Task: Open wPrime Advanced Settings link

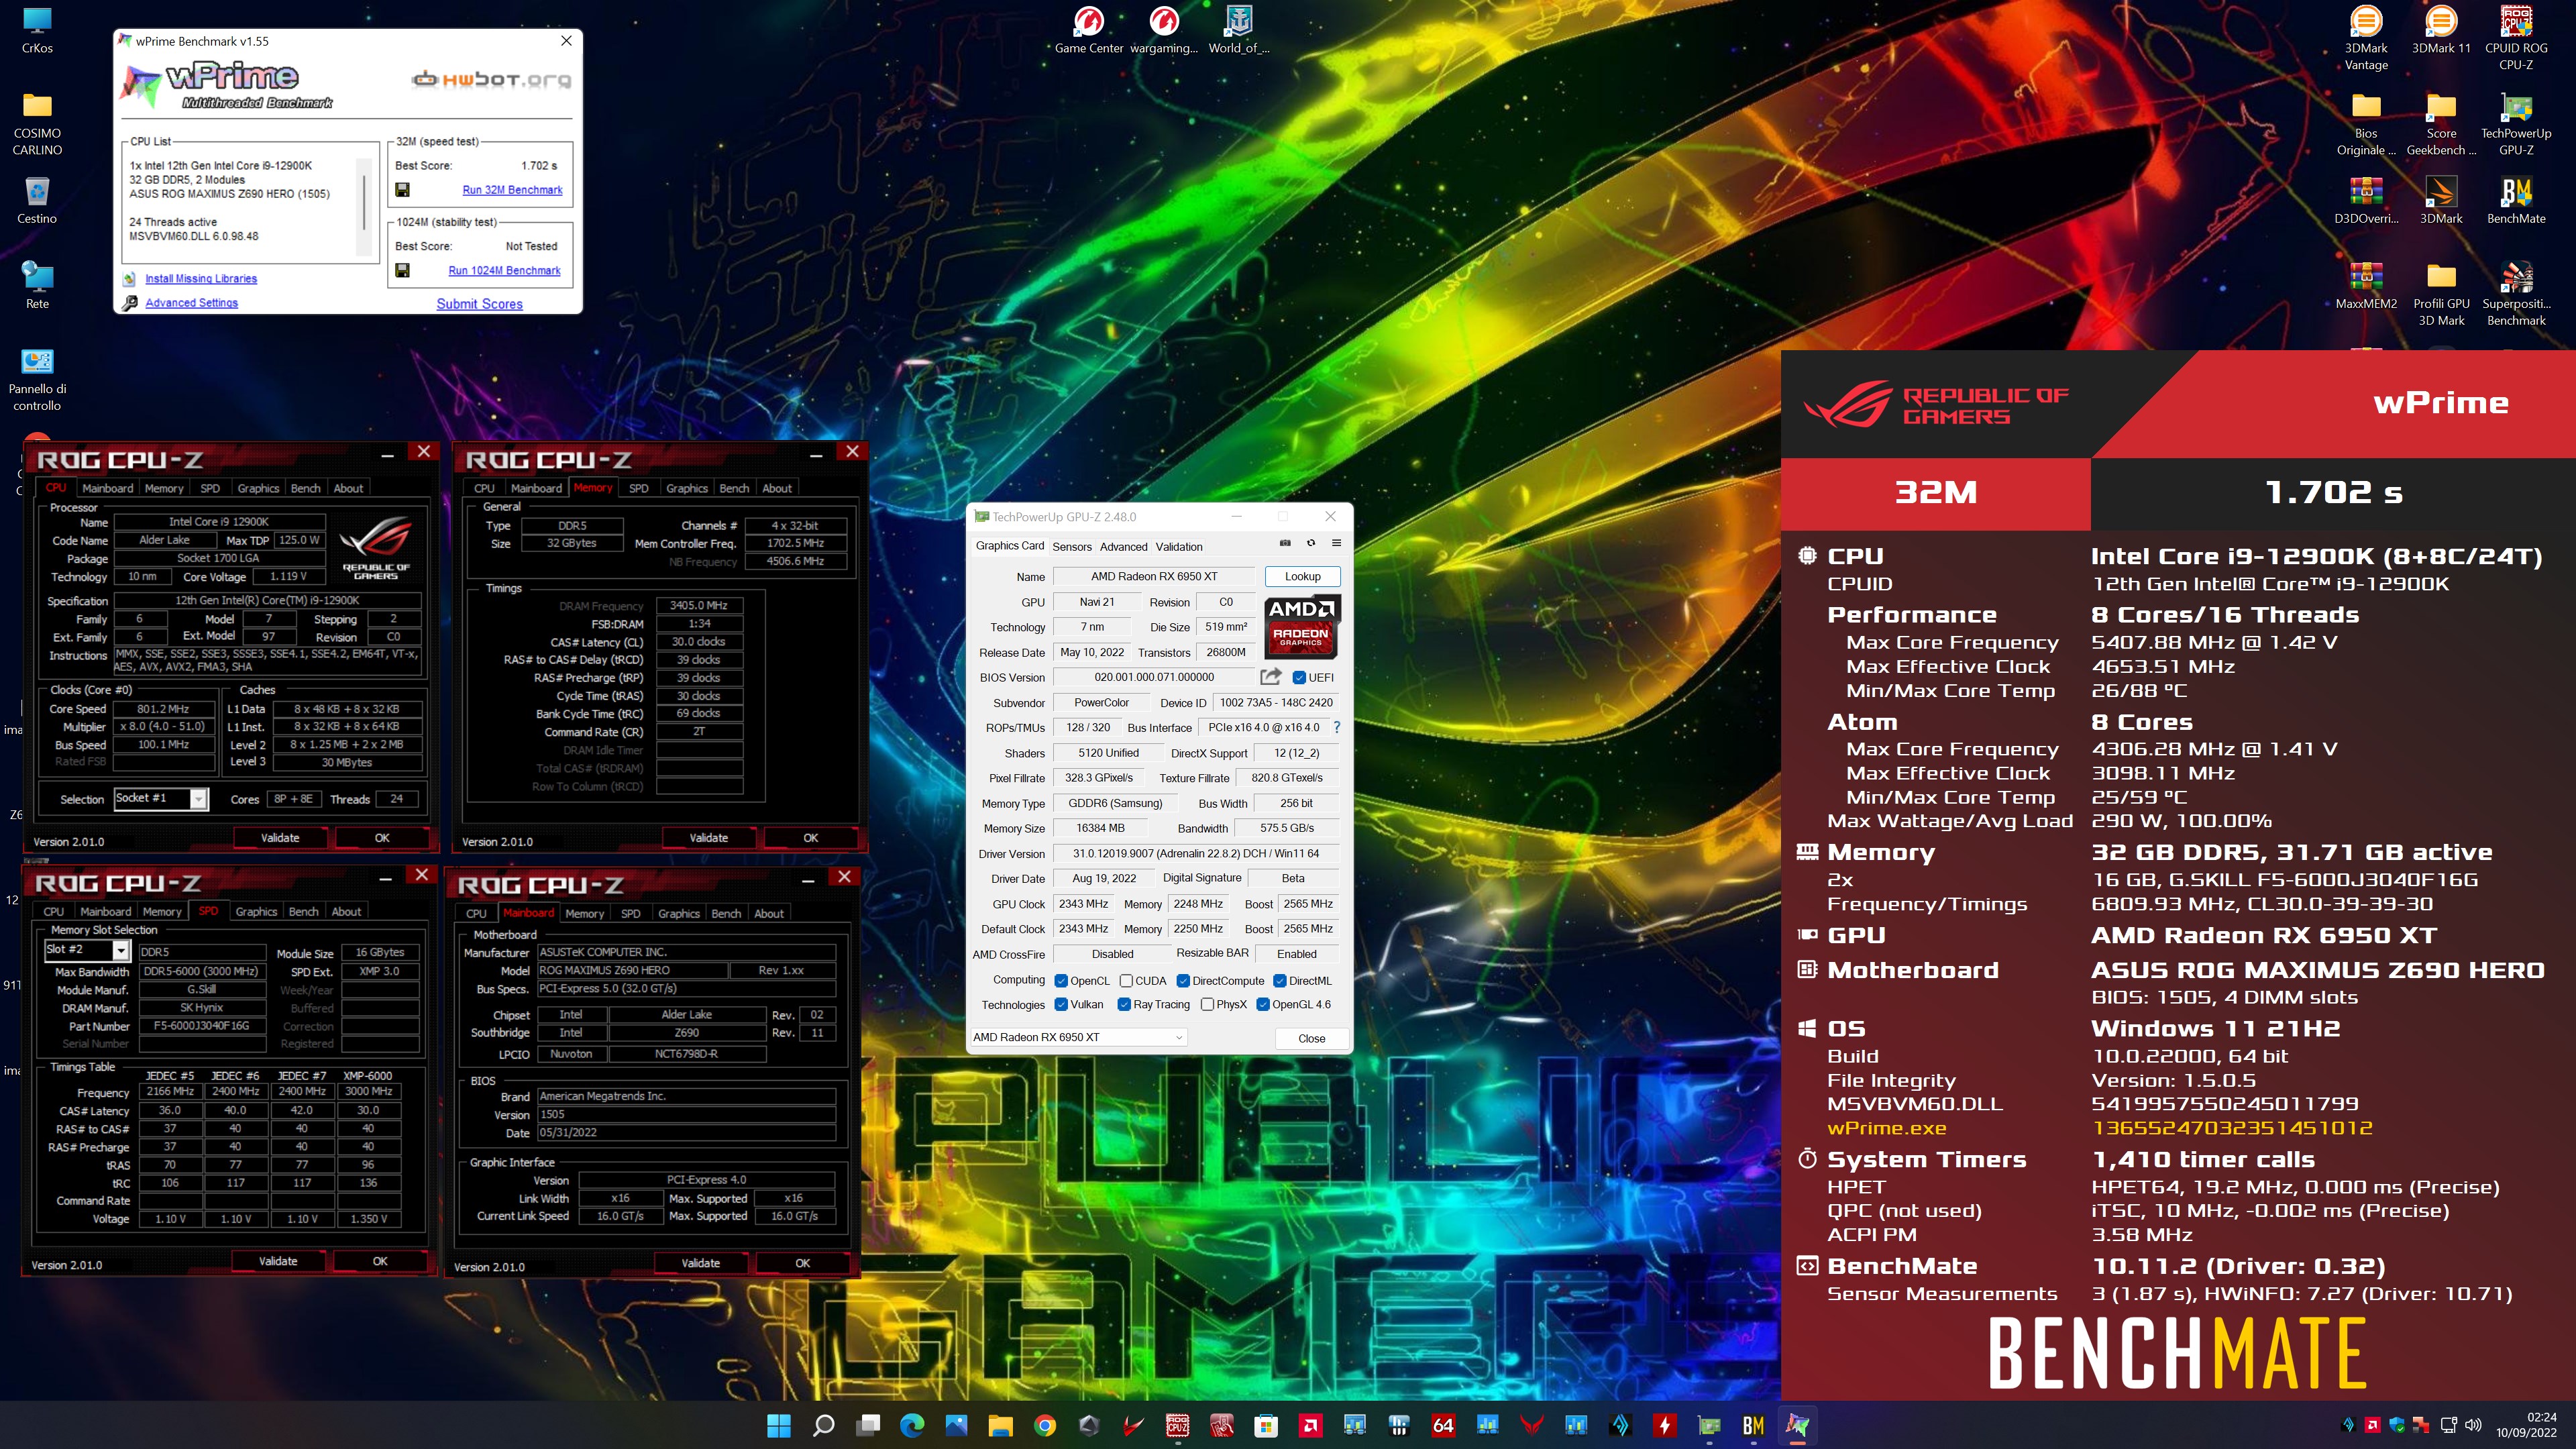Action: [191, 303]
